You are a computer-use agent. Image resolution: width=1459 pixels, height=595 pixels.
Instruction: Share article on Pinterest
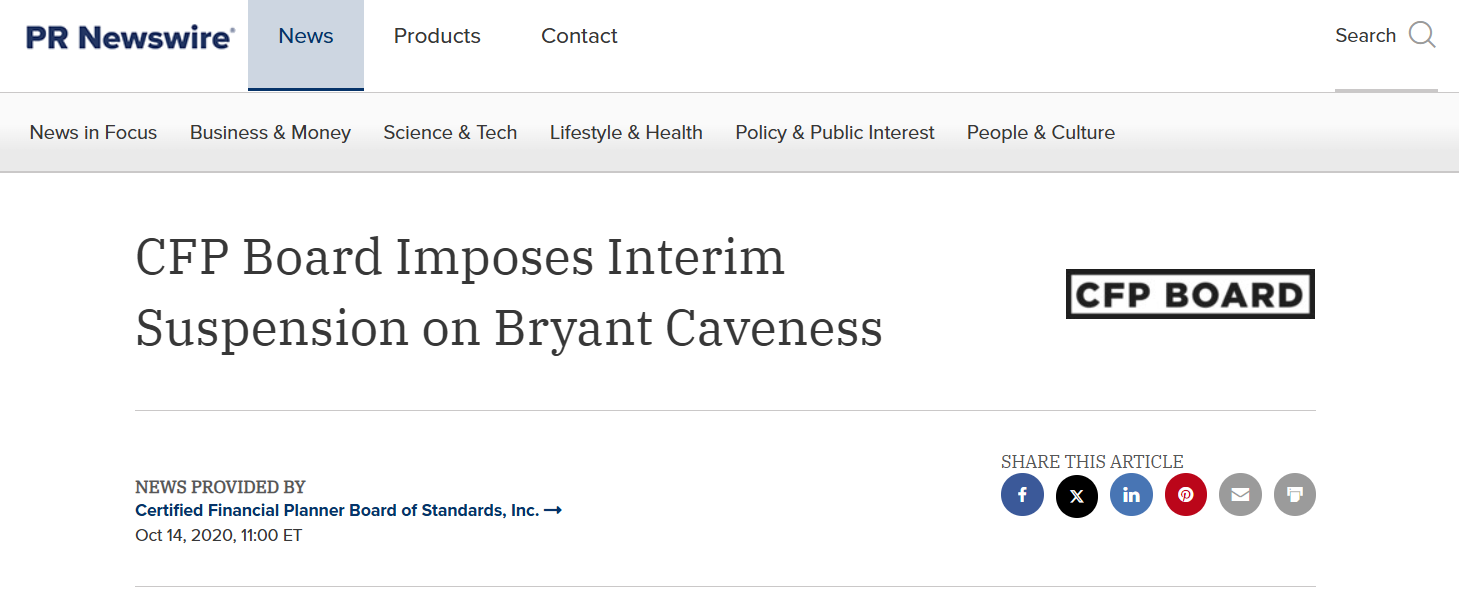pyautogui.click(x=1186, y=495)
